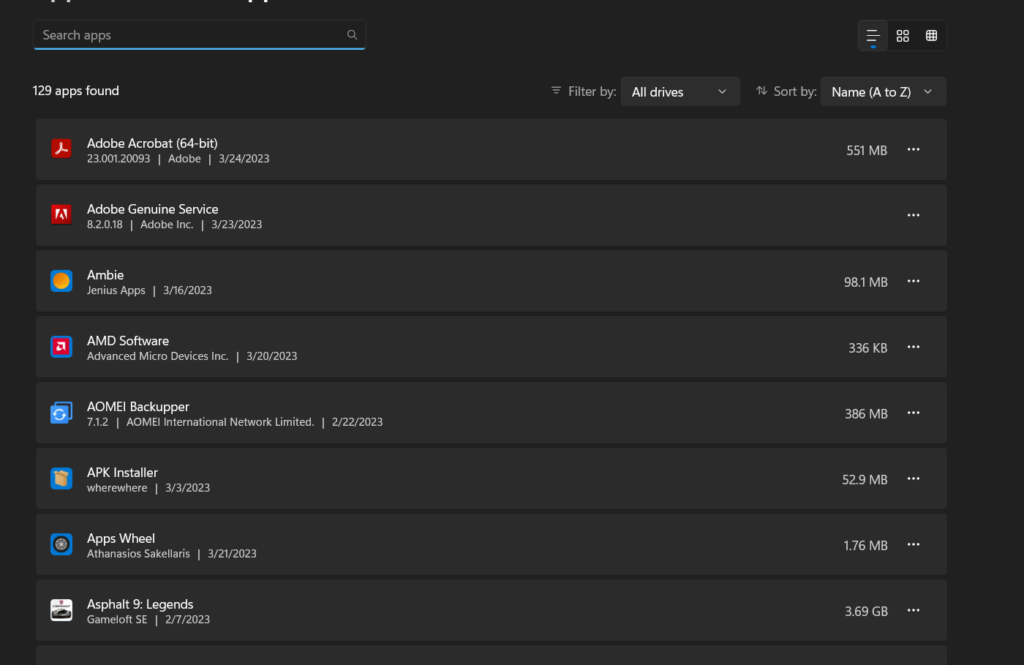Click the AOMEI Backupper icon
The width and height of the screenshot is (1024, 665).
coord(61,413)
